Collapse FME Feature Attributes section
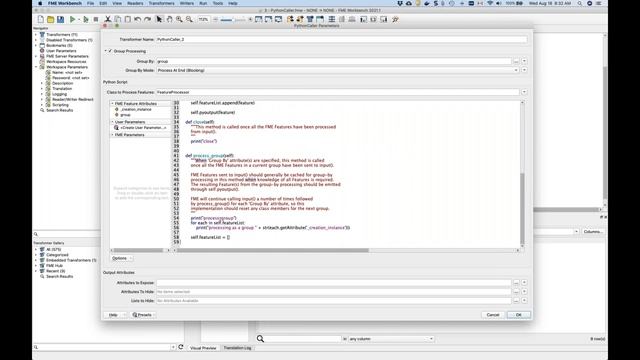The height and width of the screenshot is (360, 640). pos(113,104)
